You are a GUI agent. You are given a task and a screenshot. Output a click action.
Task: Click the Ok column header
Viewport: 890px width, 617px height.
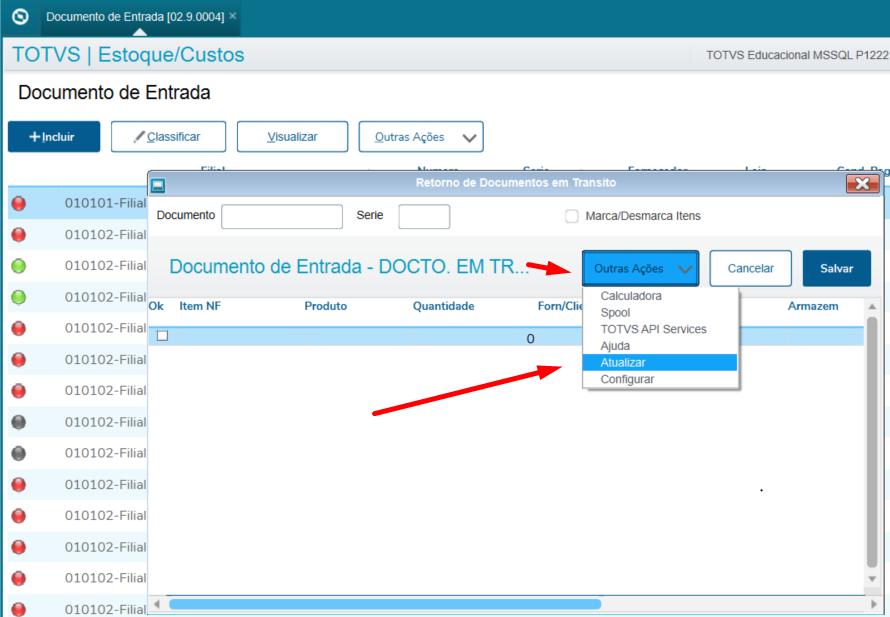tap(156, 306)
